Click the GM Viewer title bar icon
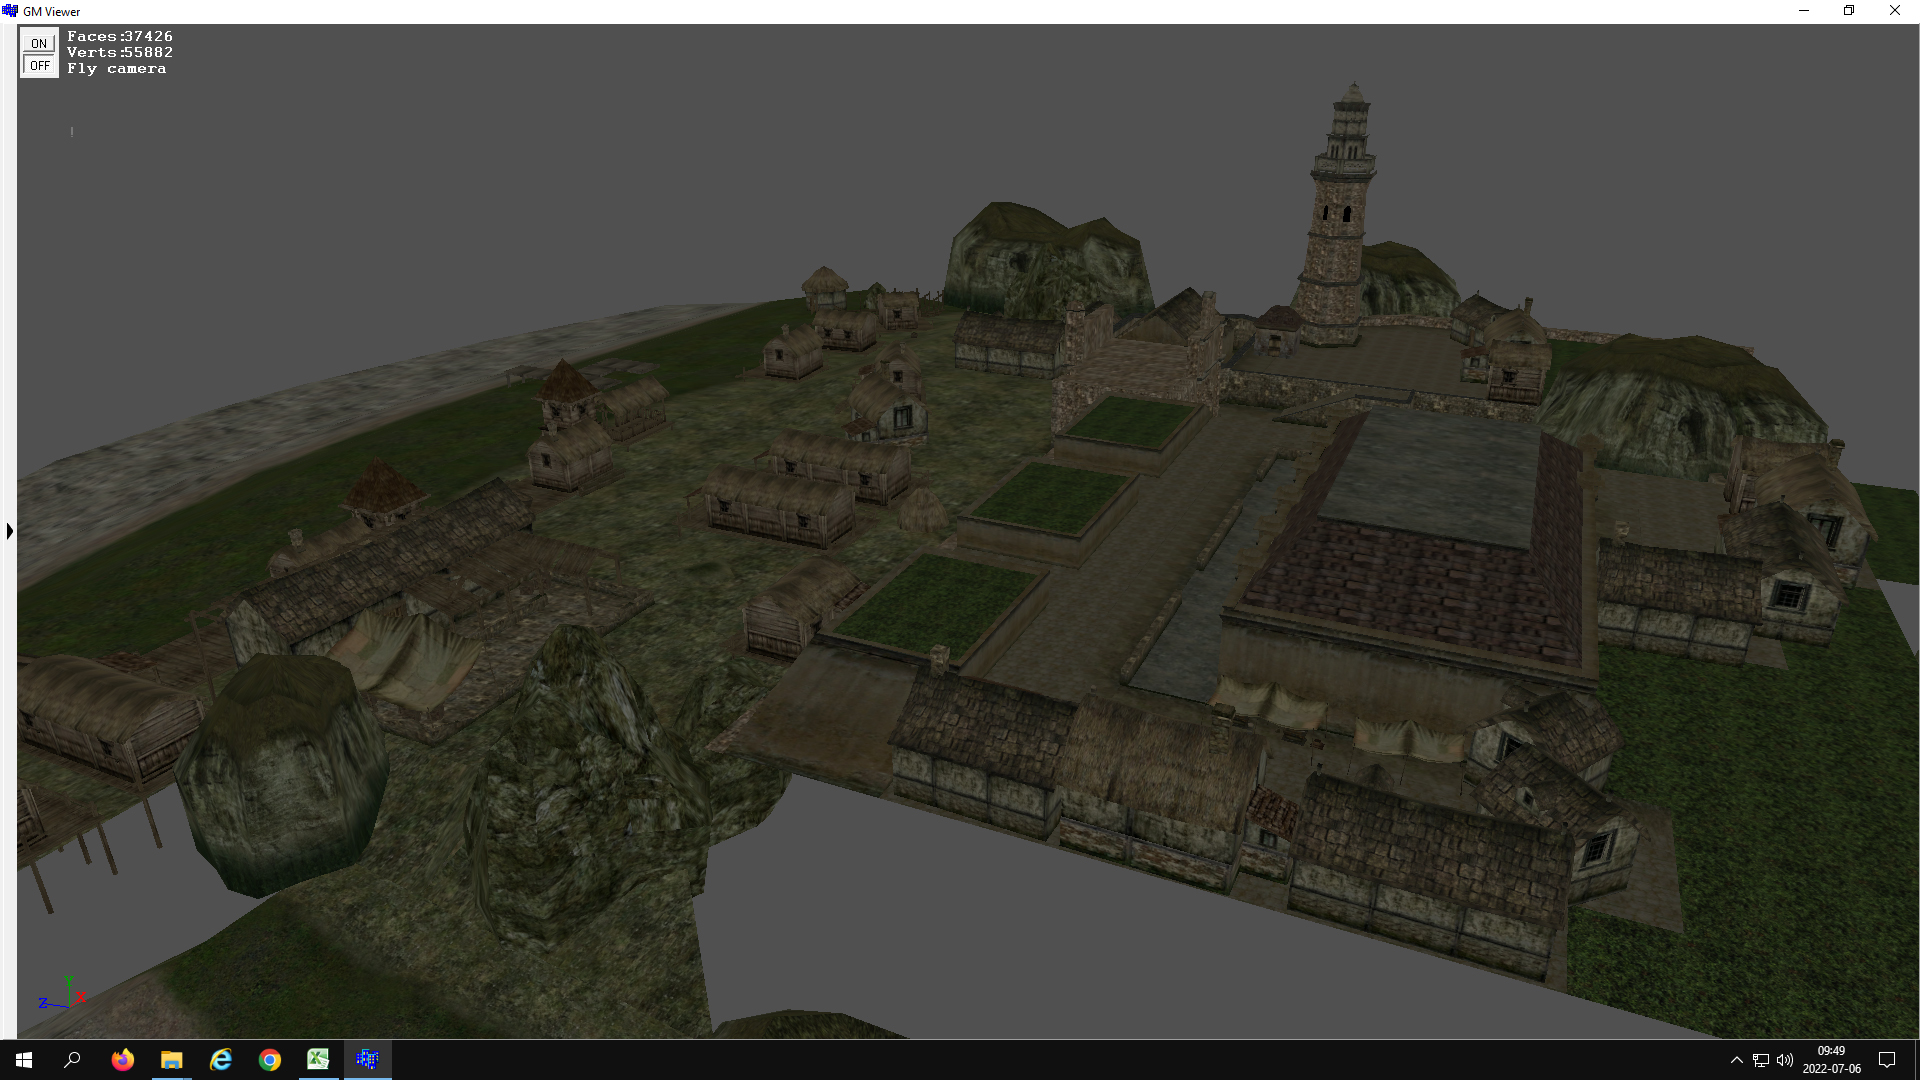The width and height of the screenshot is (1920, 1080). (10, 11)
